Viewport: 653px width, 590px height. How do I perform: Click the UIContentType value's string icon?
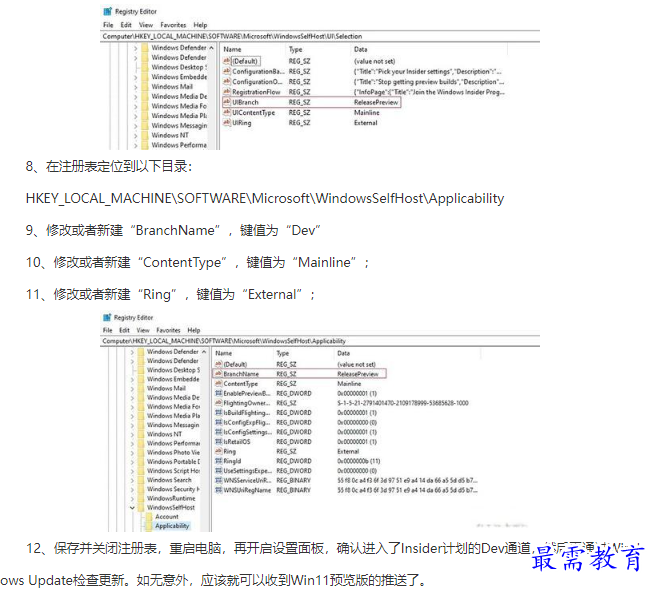pyautogui.click(x=227, y=112)
